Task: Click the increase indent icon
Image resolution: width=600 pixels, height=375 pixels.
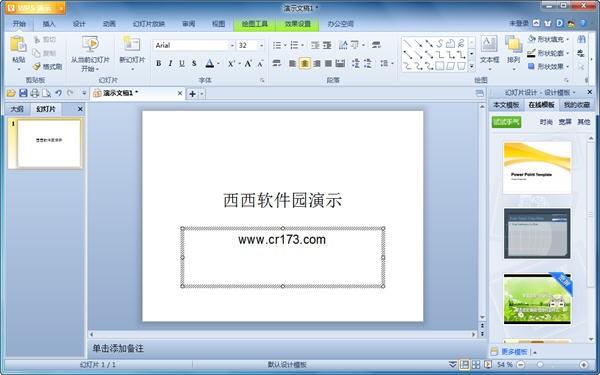Action: pos(327,46)
